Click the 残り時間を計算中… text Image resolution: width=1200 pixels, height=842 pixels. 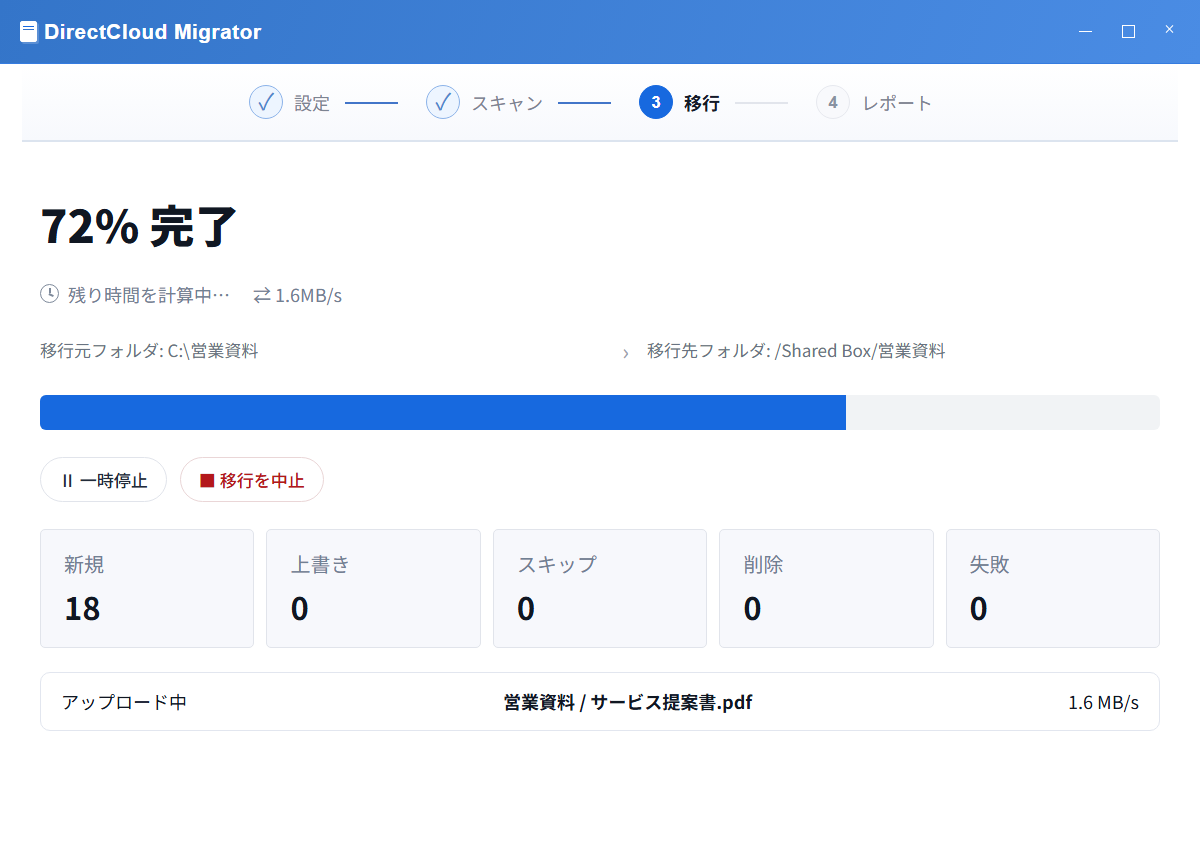click(149, 295)
